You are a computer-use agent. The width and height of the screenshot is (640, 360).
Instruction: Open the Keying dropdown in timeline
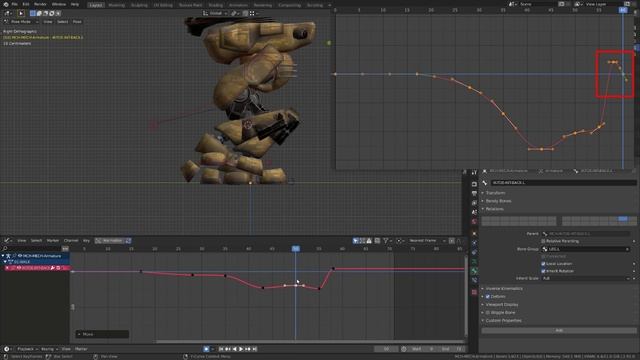coord(49,349)
